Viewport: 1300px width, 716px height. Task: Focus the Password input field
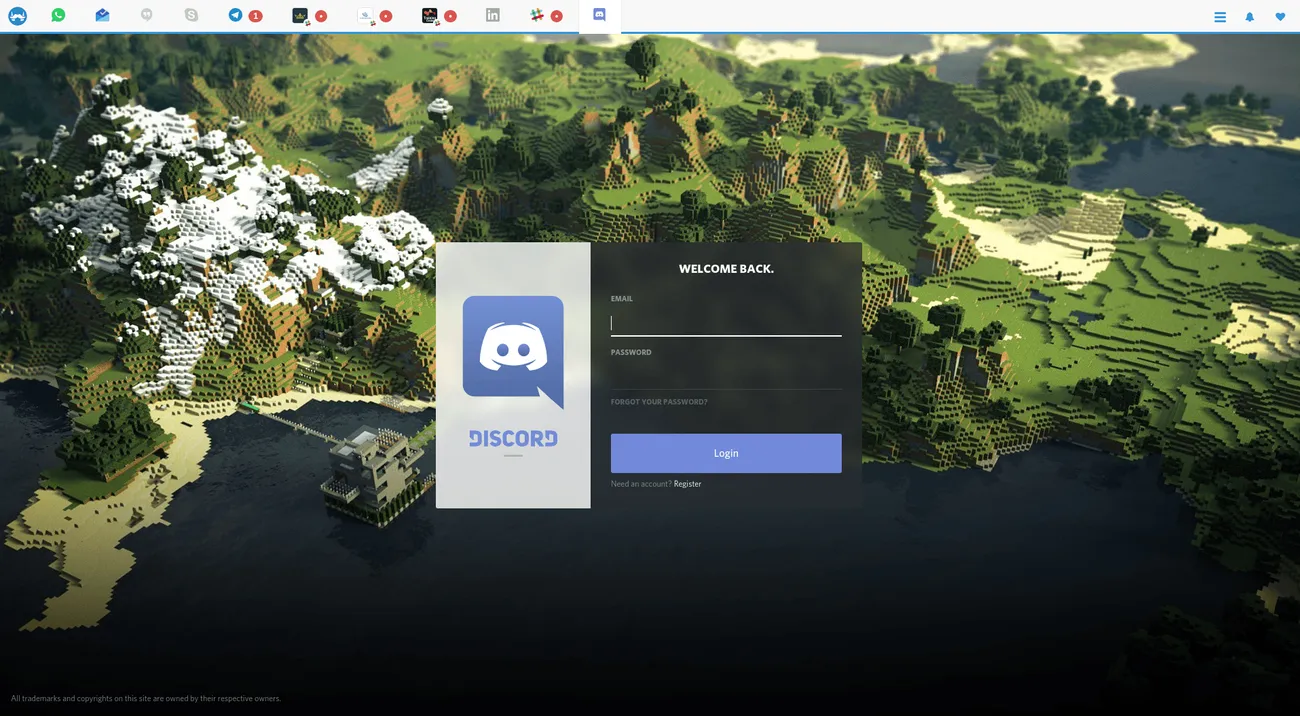click(726, 376)
